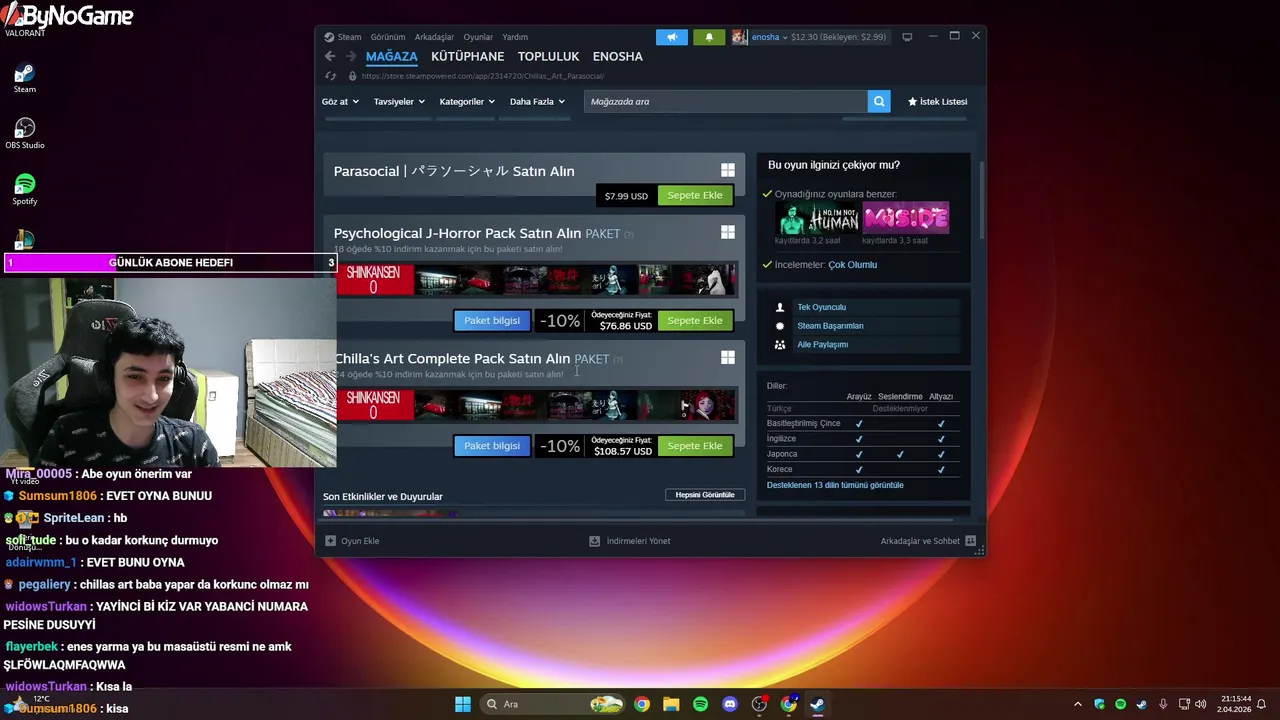Add Psychological J-Horror Pack to cart
1280x720 pixels.
click(x=695, y=320)
